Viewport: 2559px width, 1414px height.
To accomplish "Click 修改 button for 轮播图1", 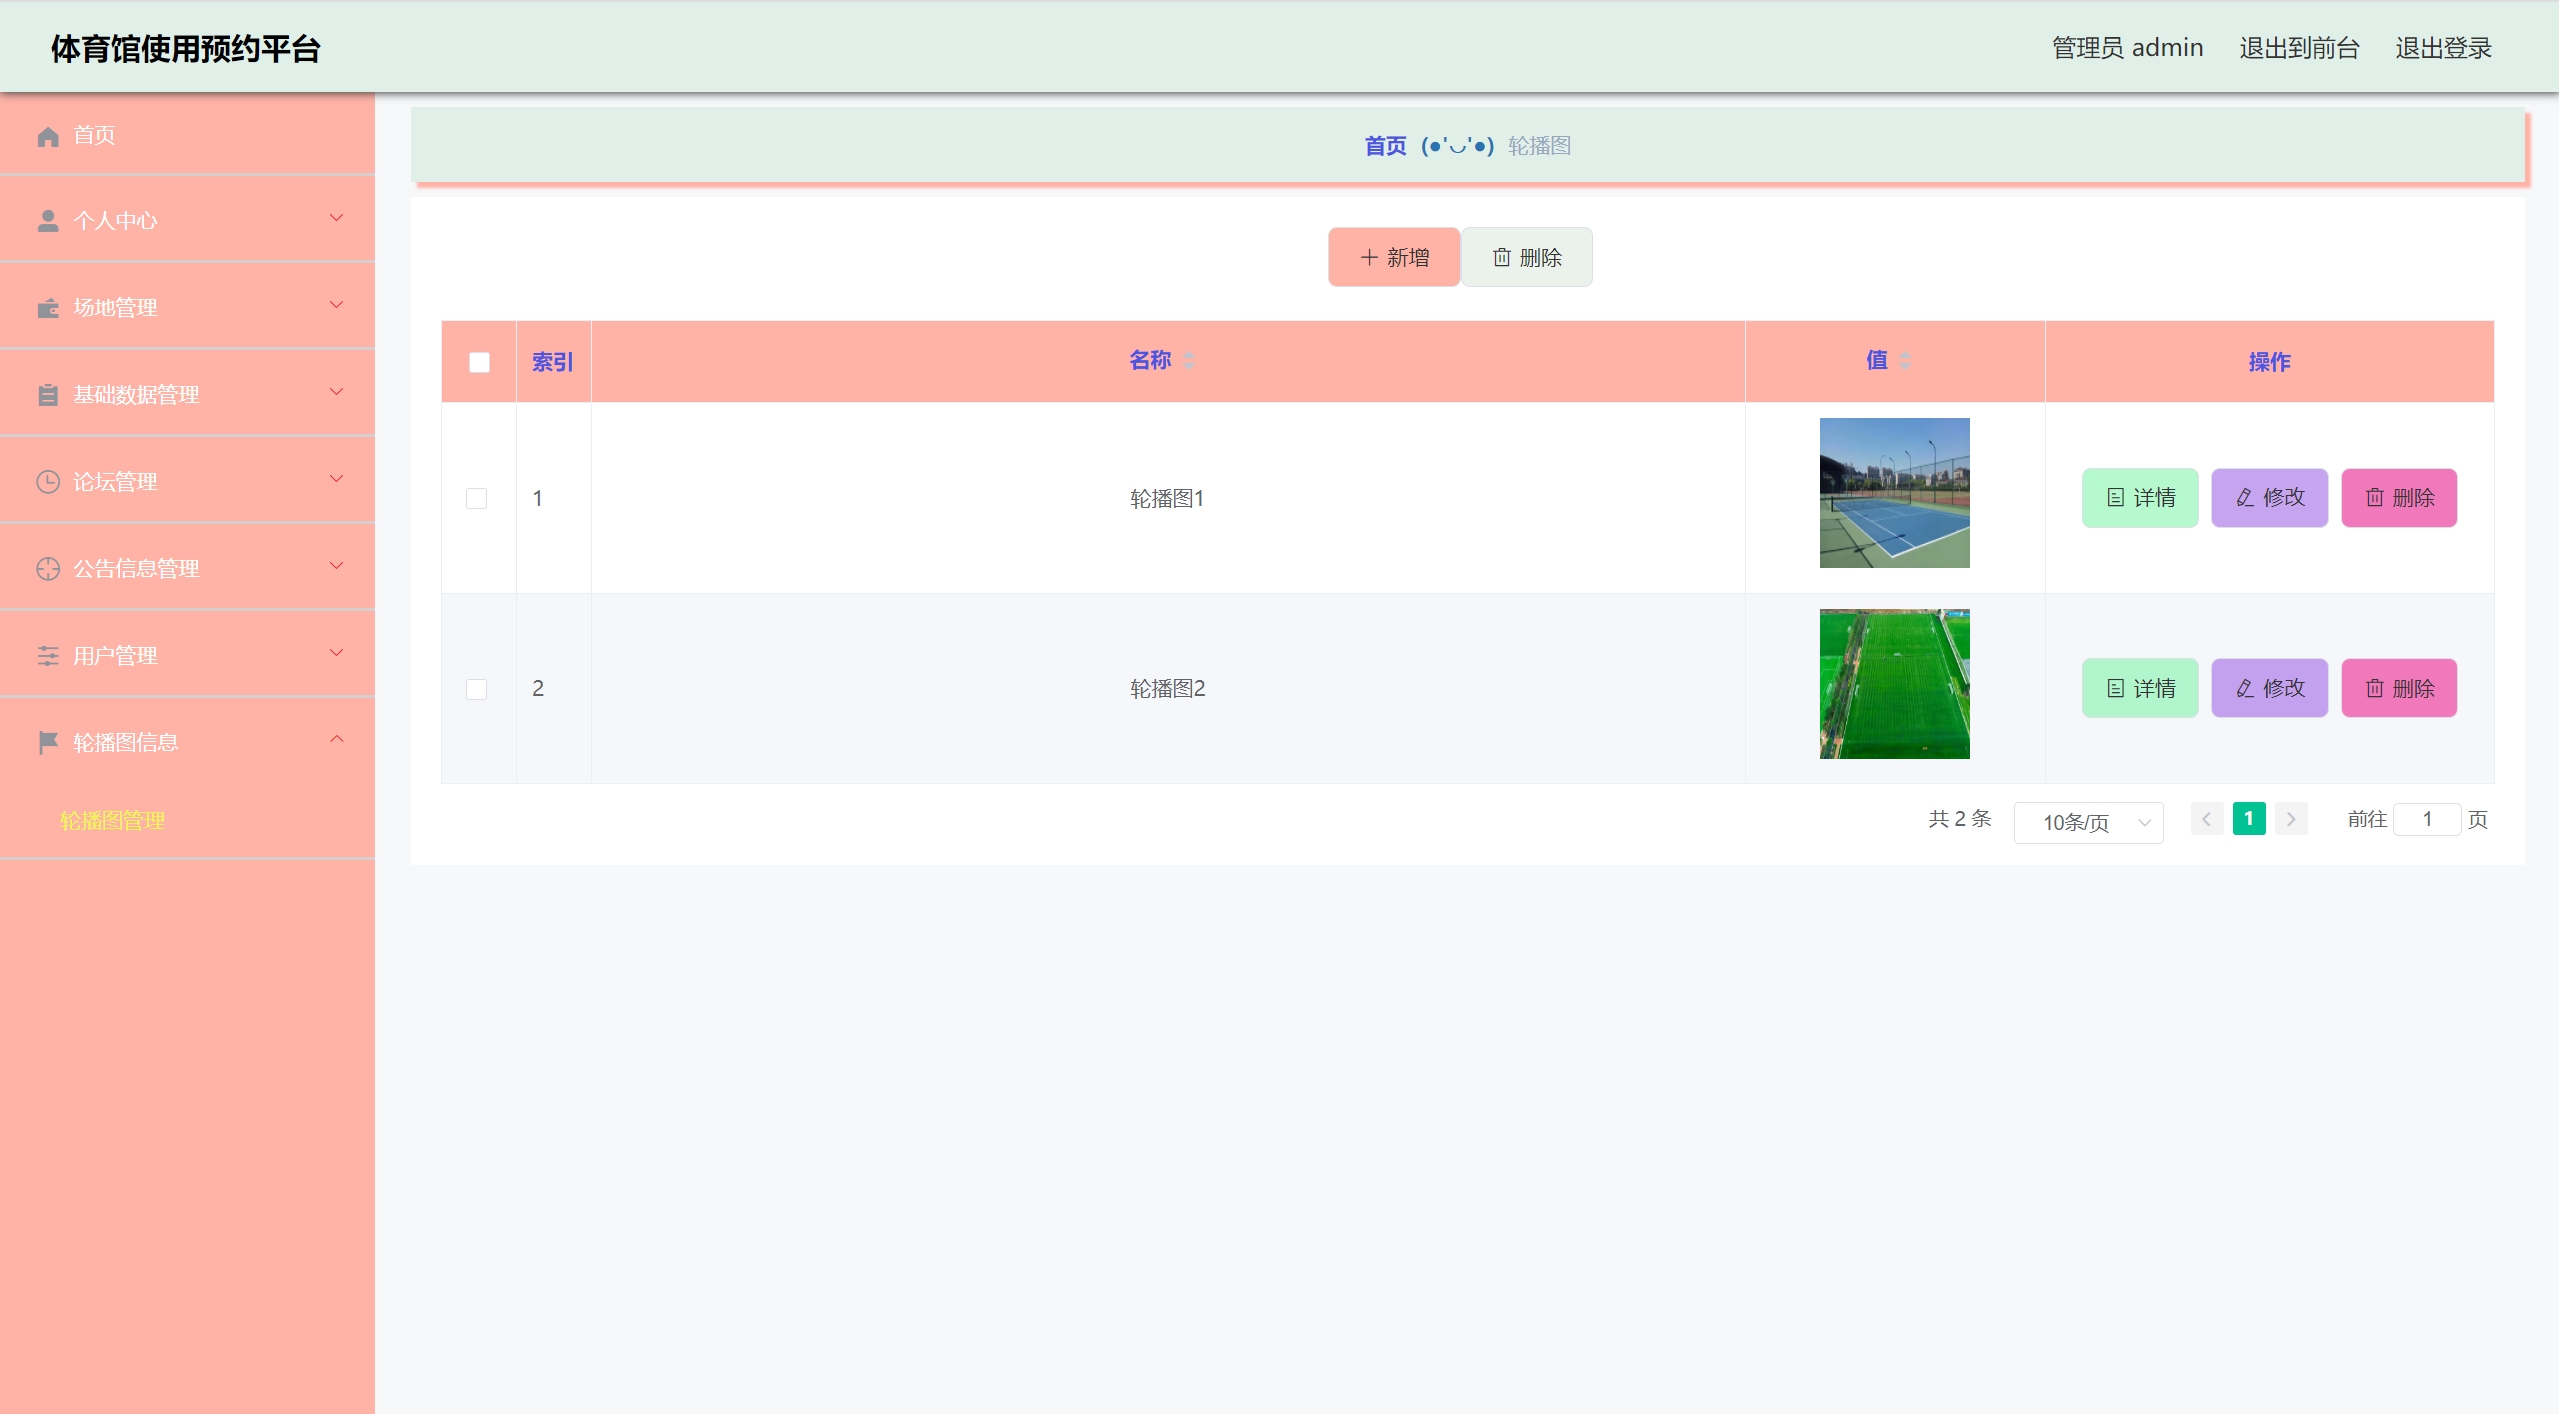I will point(2269,498).
